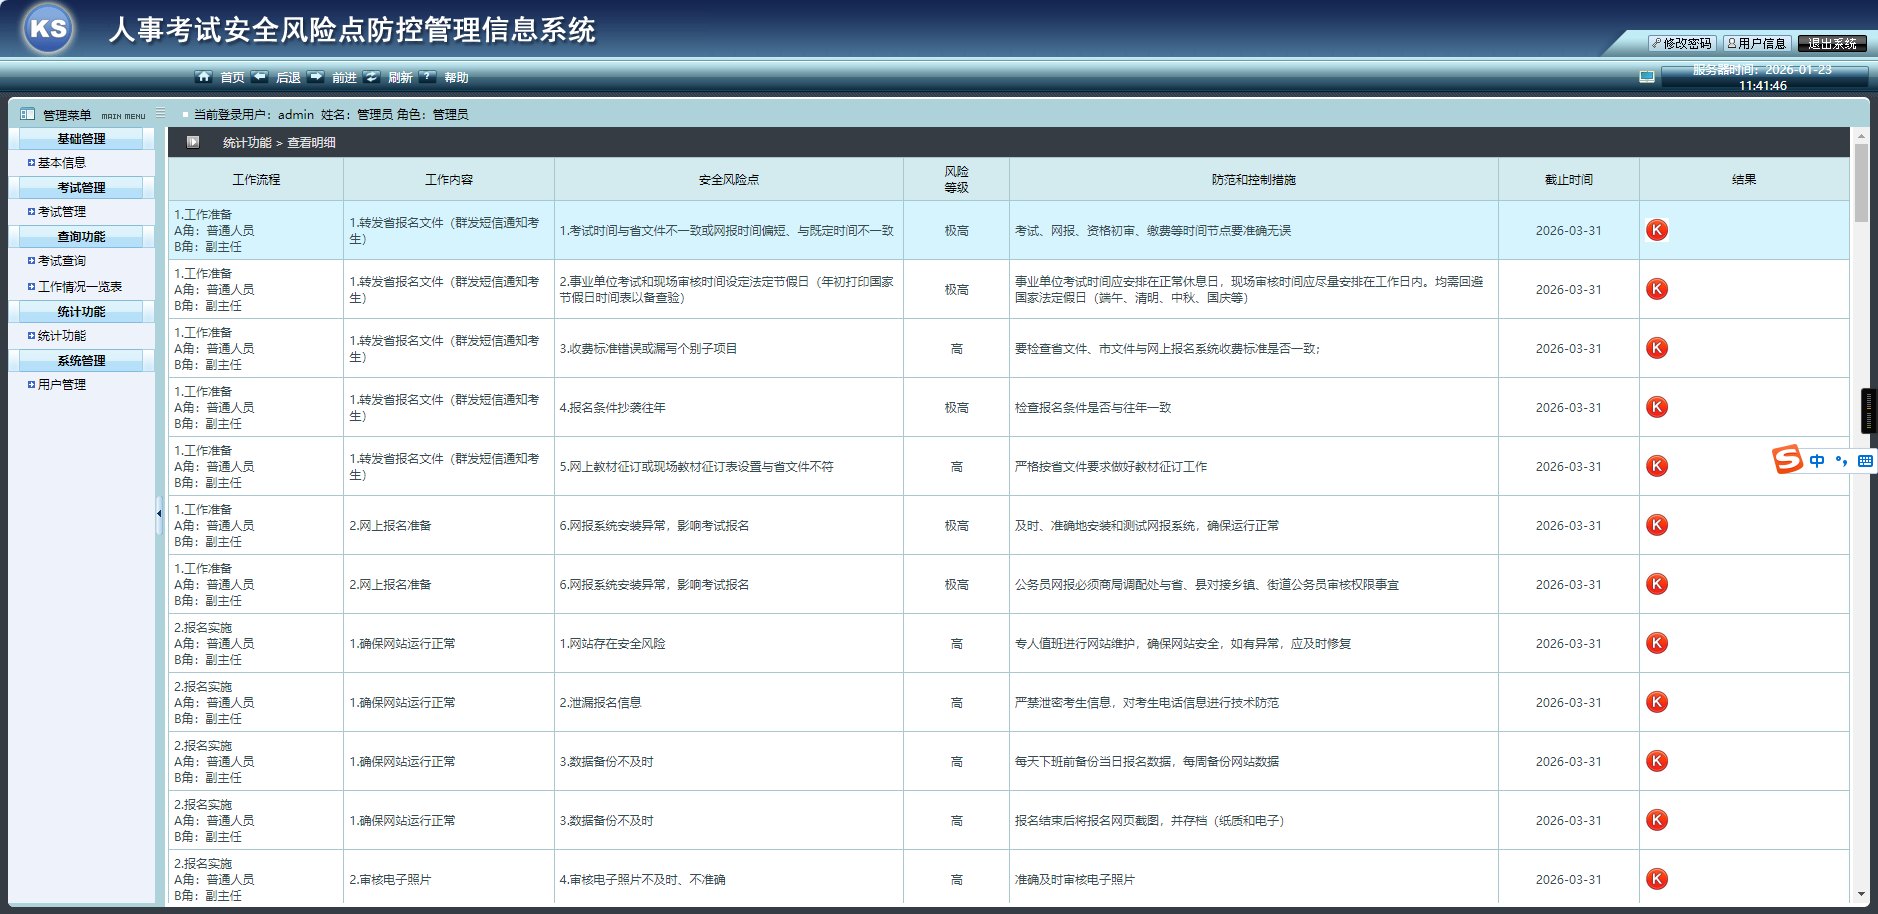Click the key icon on the 修改密码 button
Viewport: 1878px width, 914px height.
[x=1657, y=43]
